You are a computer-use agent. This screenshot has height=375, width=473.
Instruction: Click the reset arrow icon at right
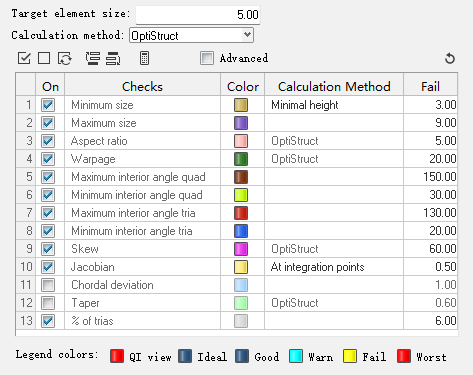450,58
